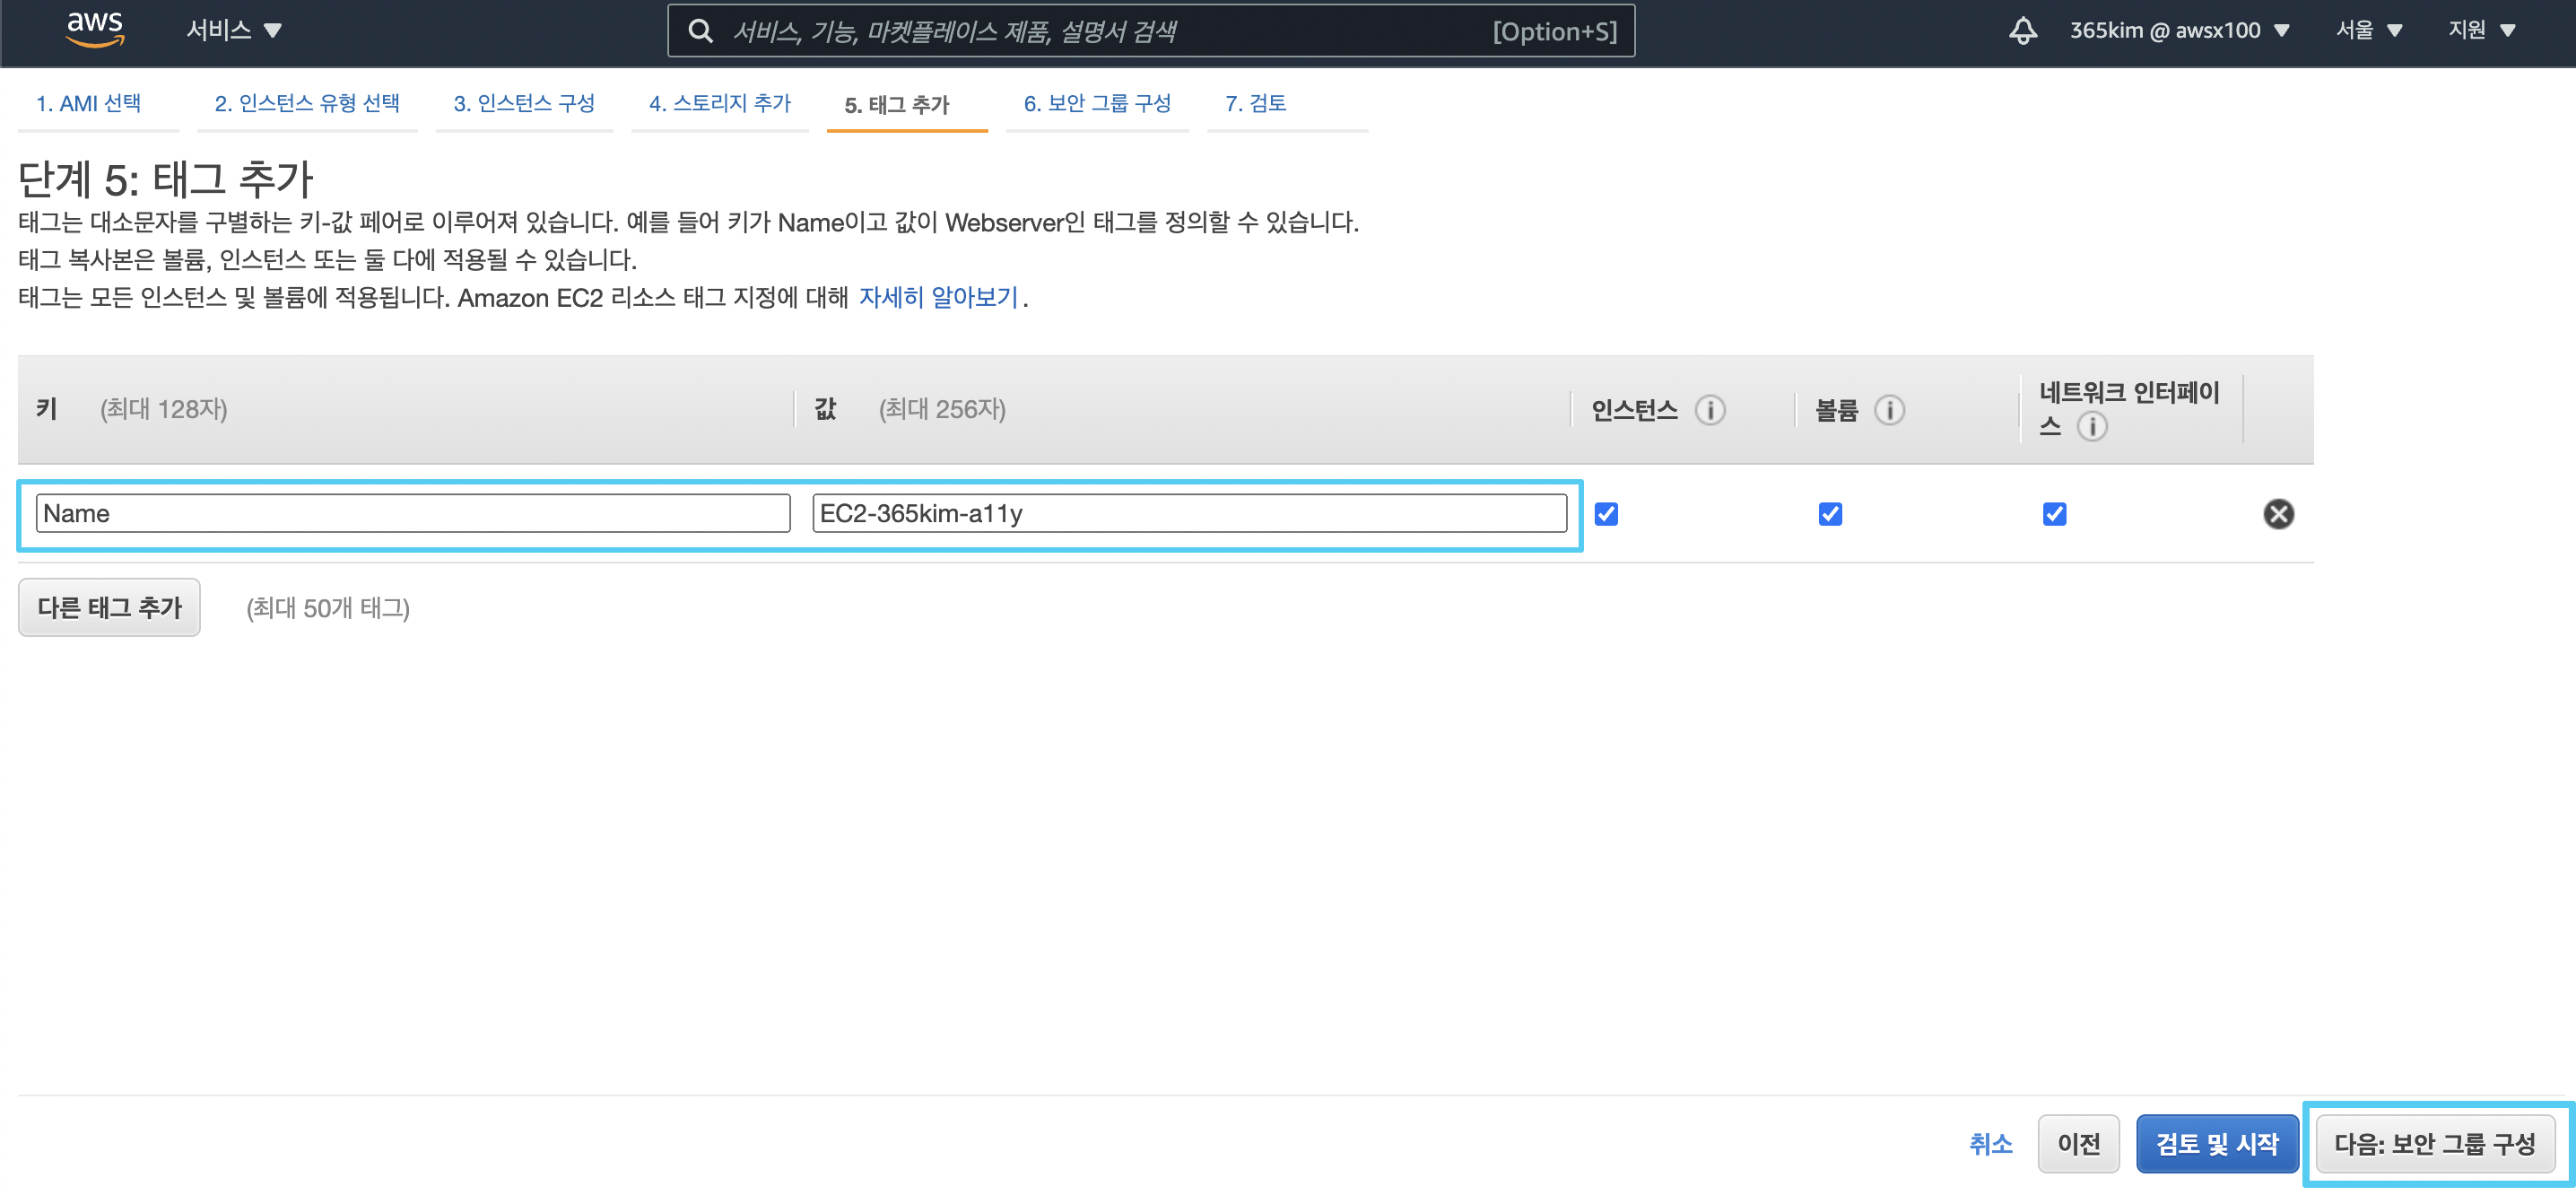Uncheck the 볼륨 checkbox for Name tag
This screenshot has height=1204, width=2576.
click(x=1830, y=514)
